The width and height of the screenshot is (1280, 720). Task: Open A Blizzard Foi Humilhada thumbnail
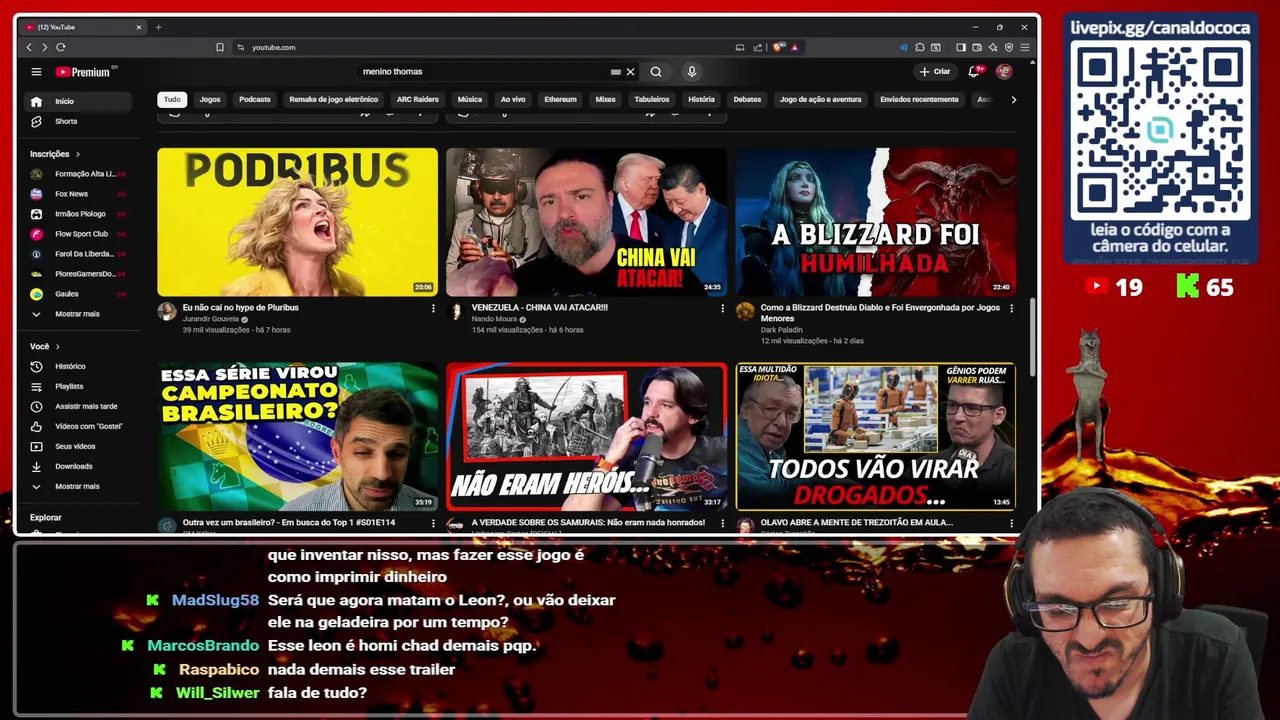(875, 222)
